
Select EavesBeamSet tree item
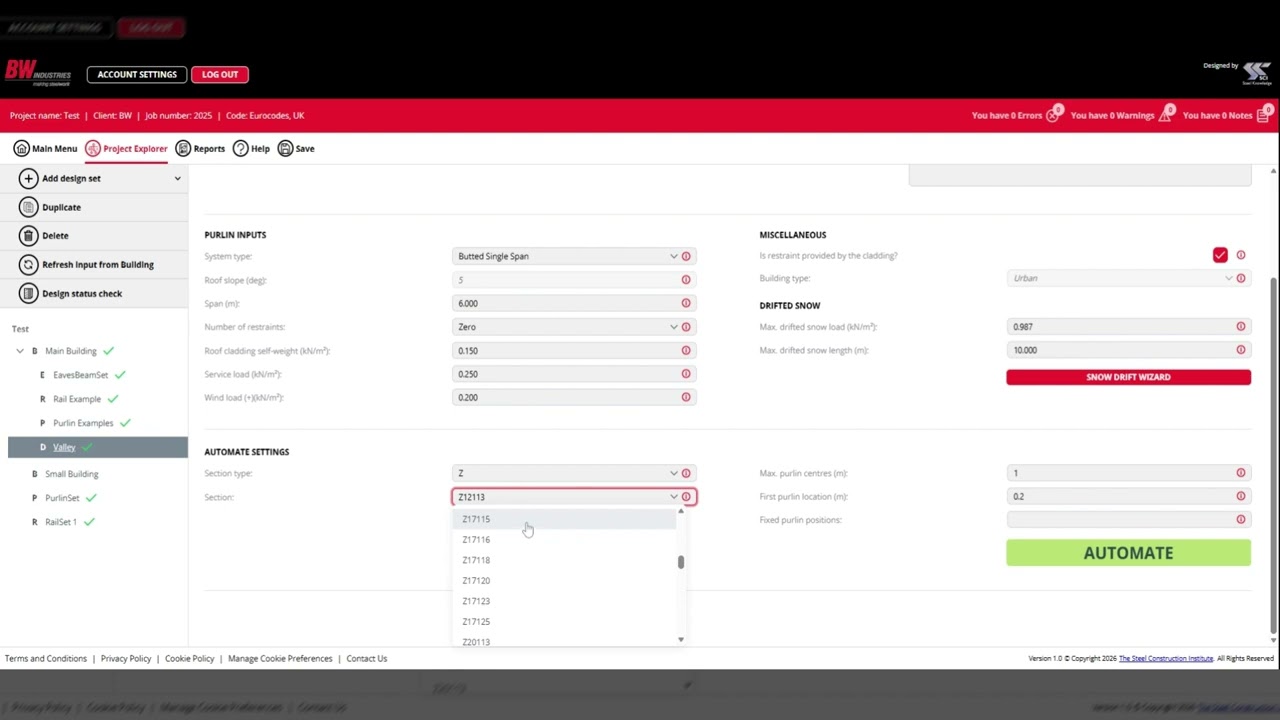(80, 375)
